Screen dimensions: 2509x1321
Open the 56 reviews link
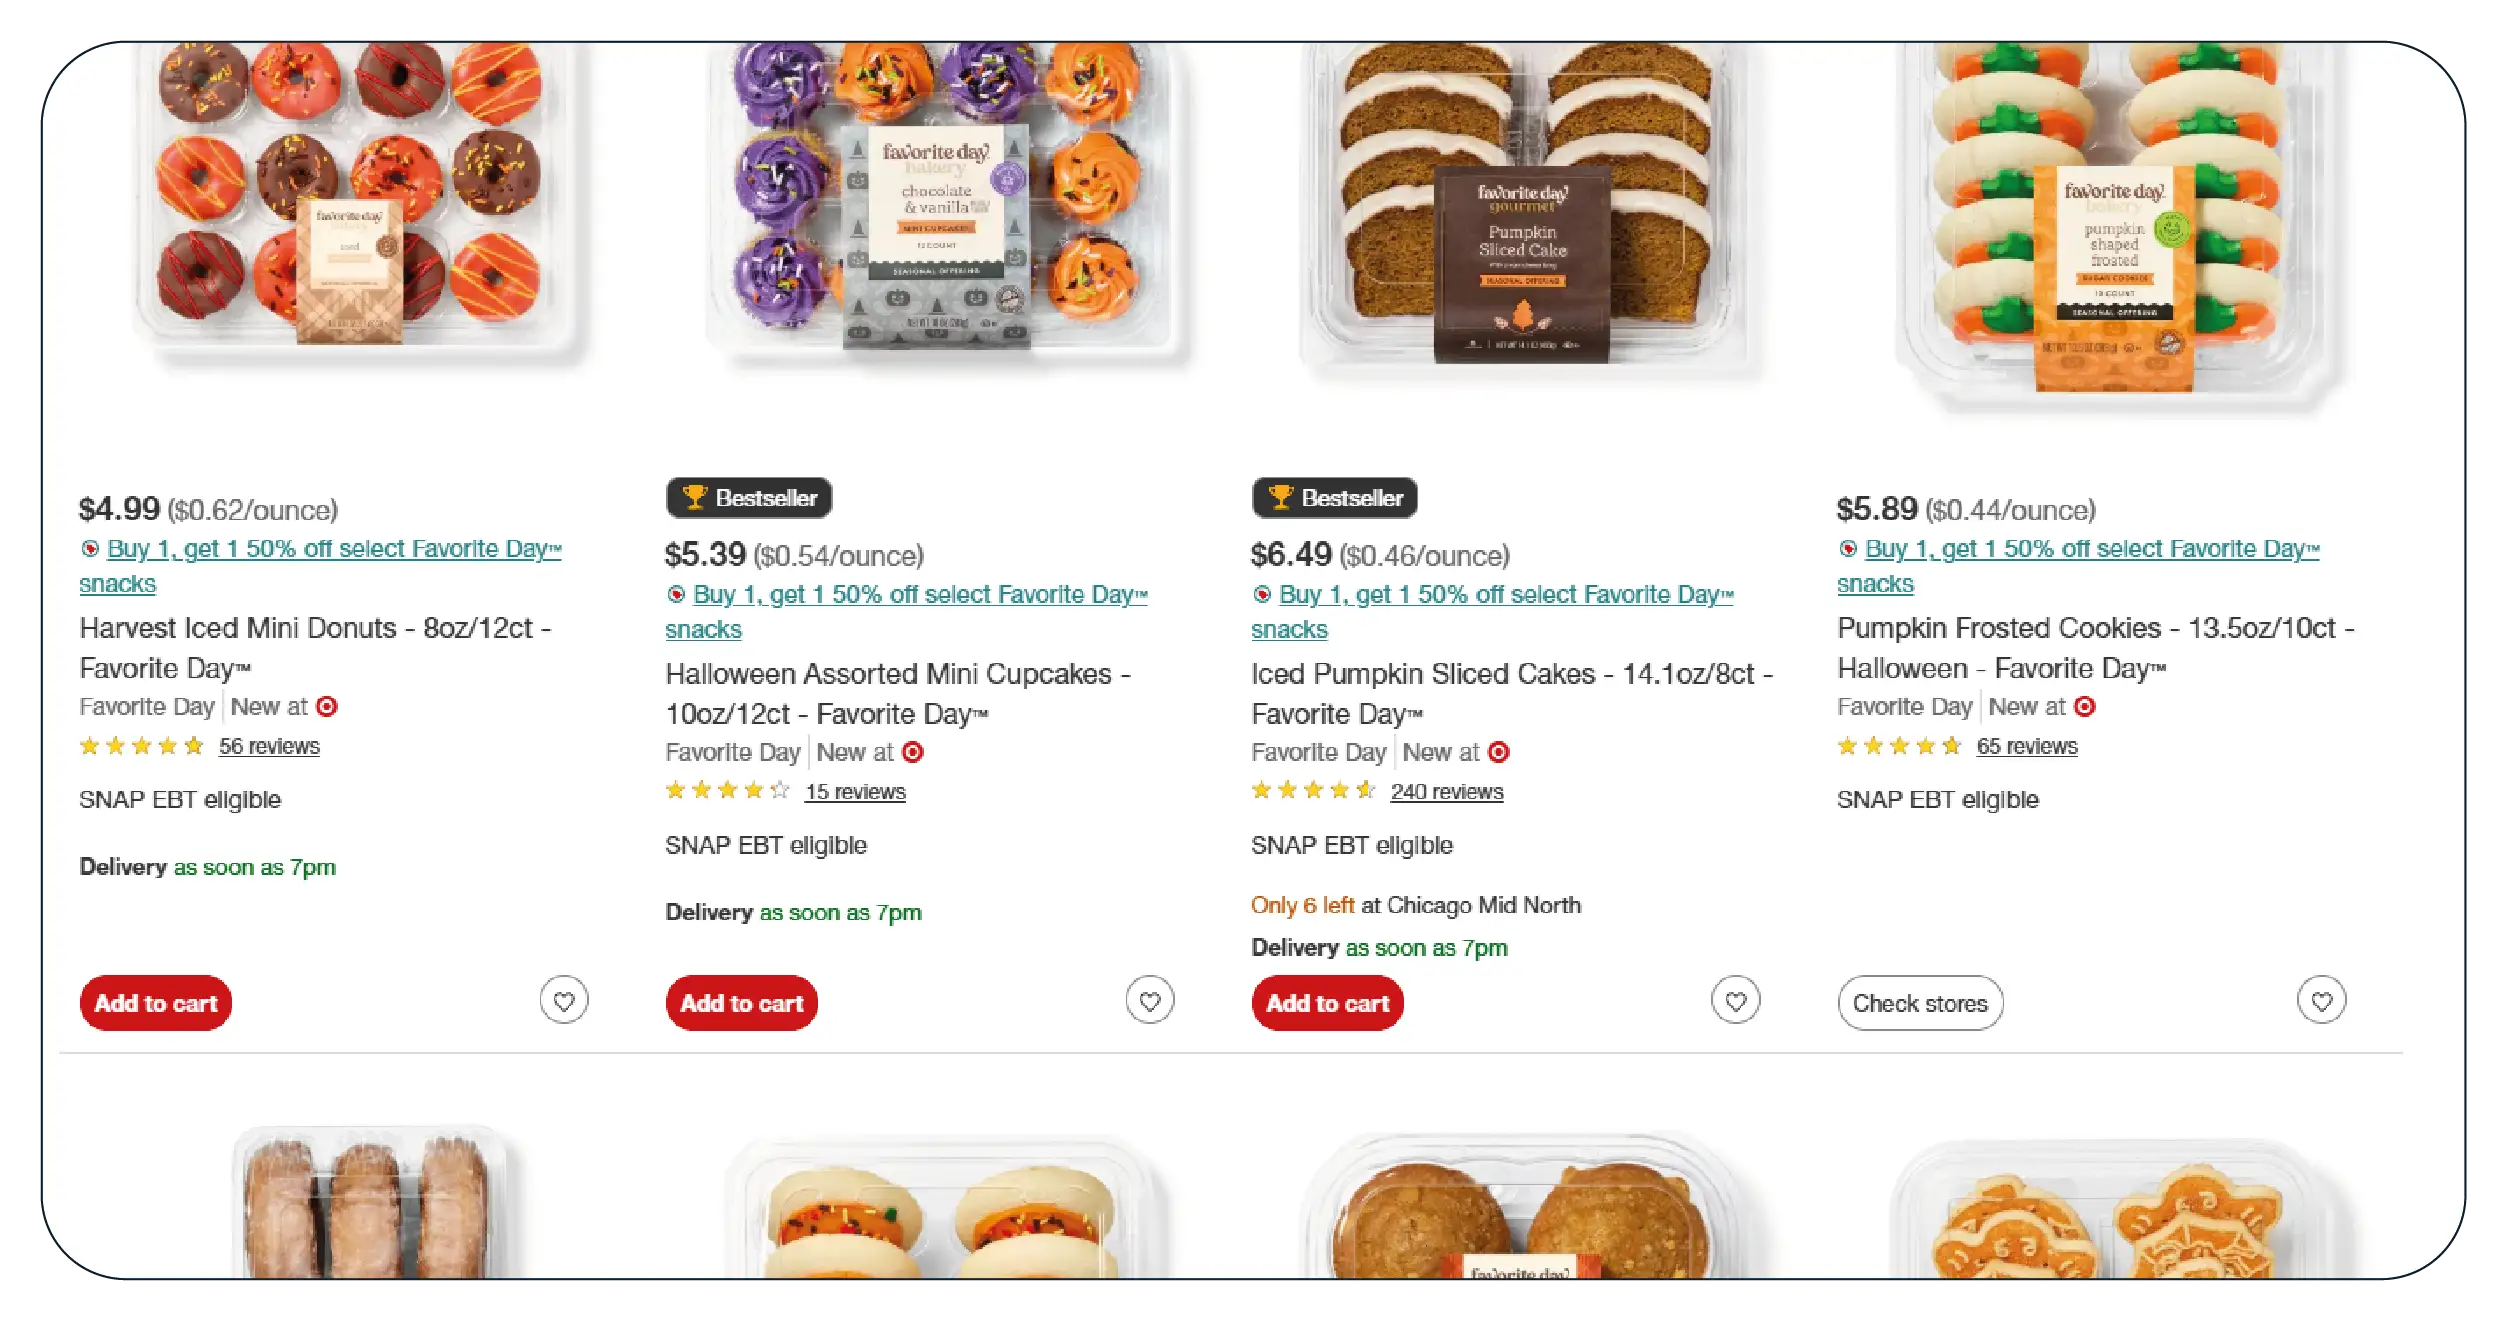pyautogui.click(x=269, y=746)
